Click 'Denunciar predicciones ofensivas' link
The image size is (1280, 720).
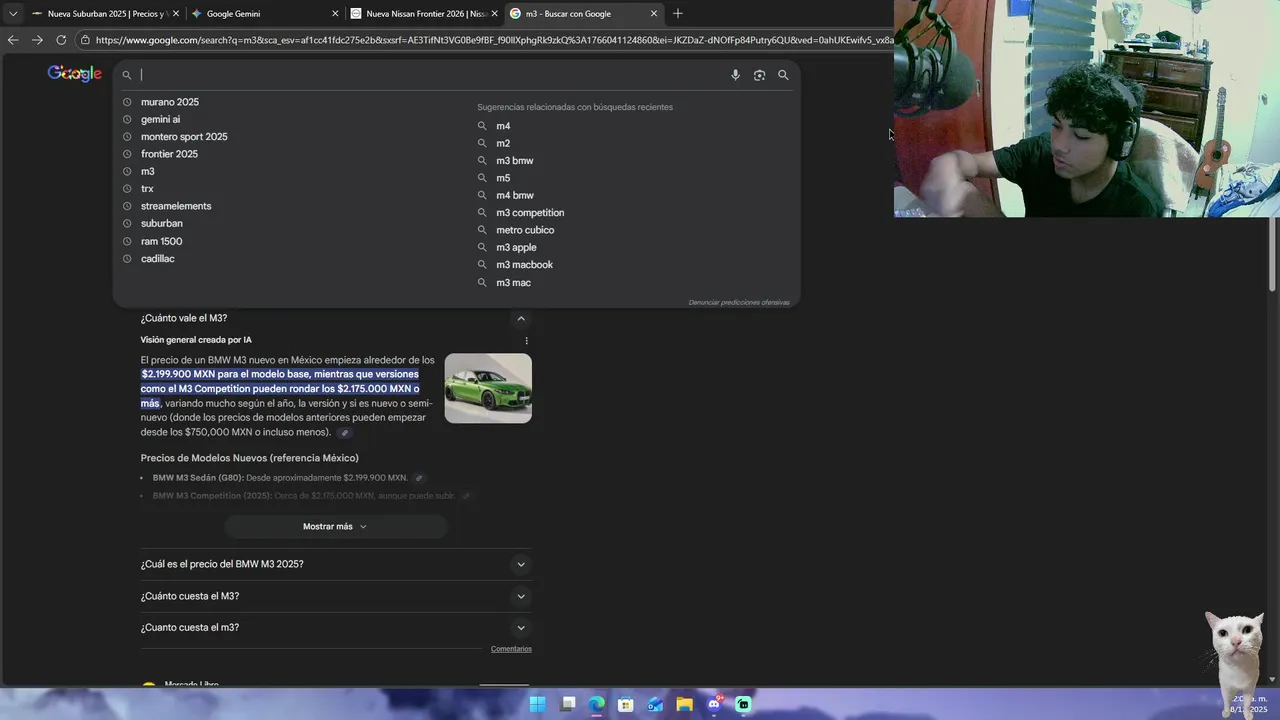[x=739, y=302]
